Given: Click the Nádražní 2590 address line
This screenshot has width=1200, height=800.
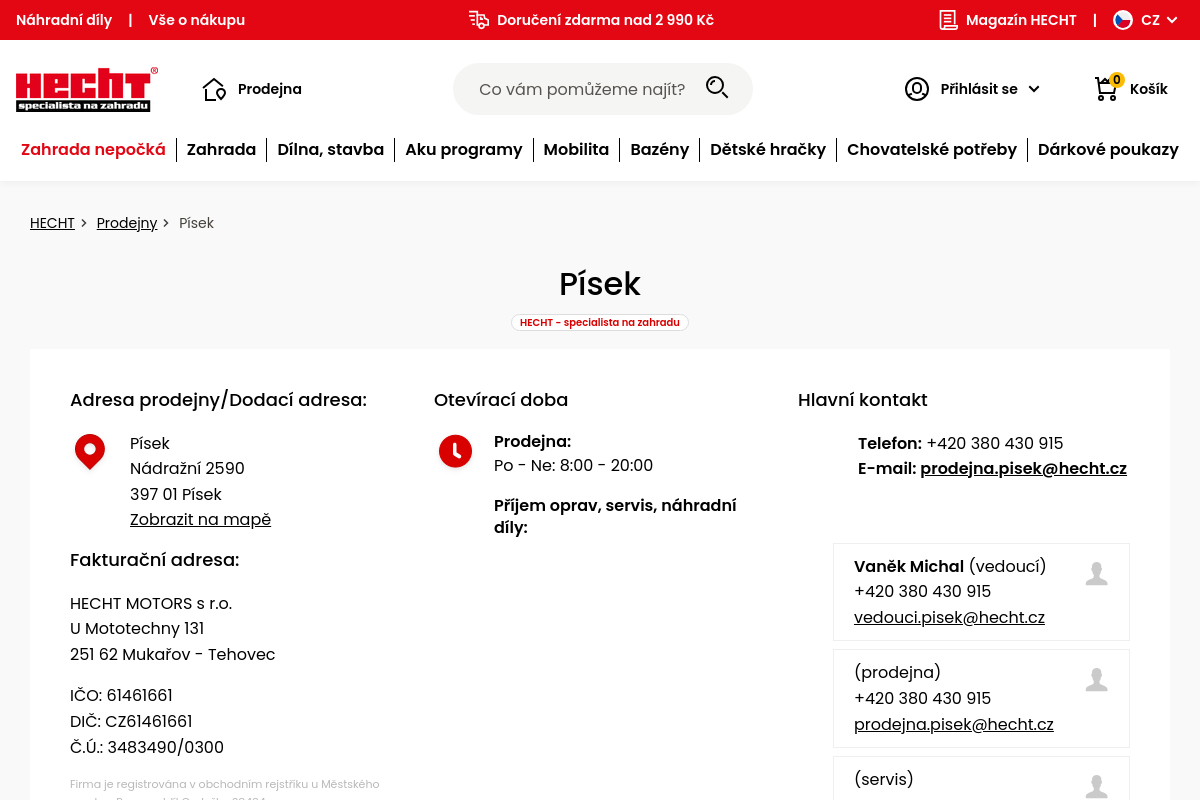Looking at the screenshot, I should (x=187, y=469).
